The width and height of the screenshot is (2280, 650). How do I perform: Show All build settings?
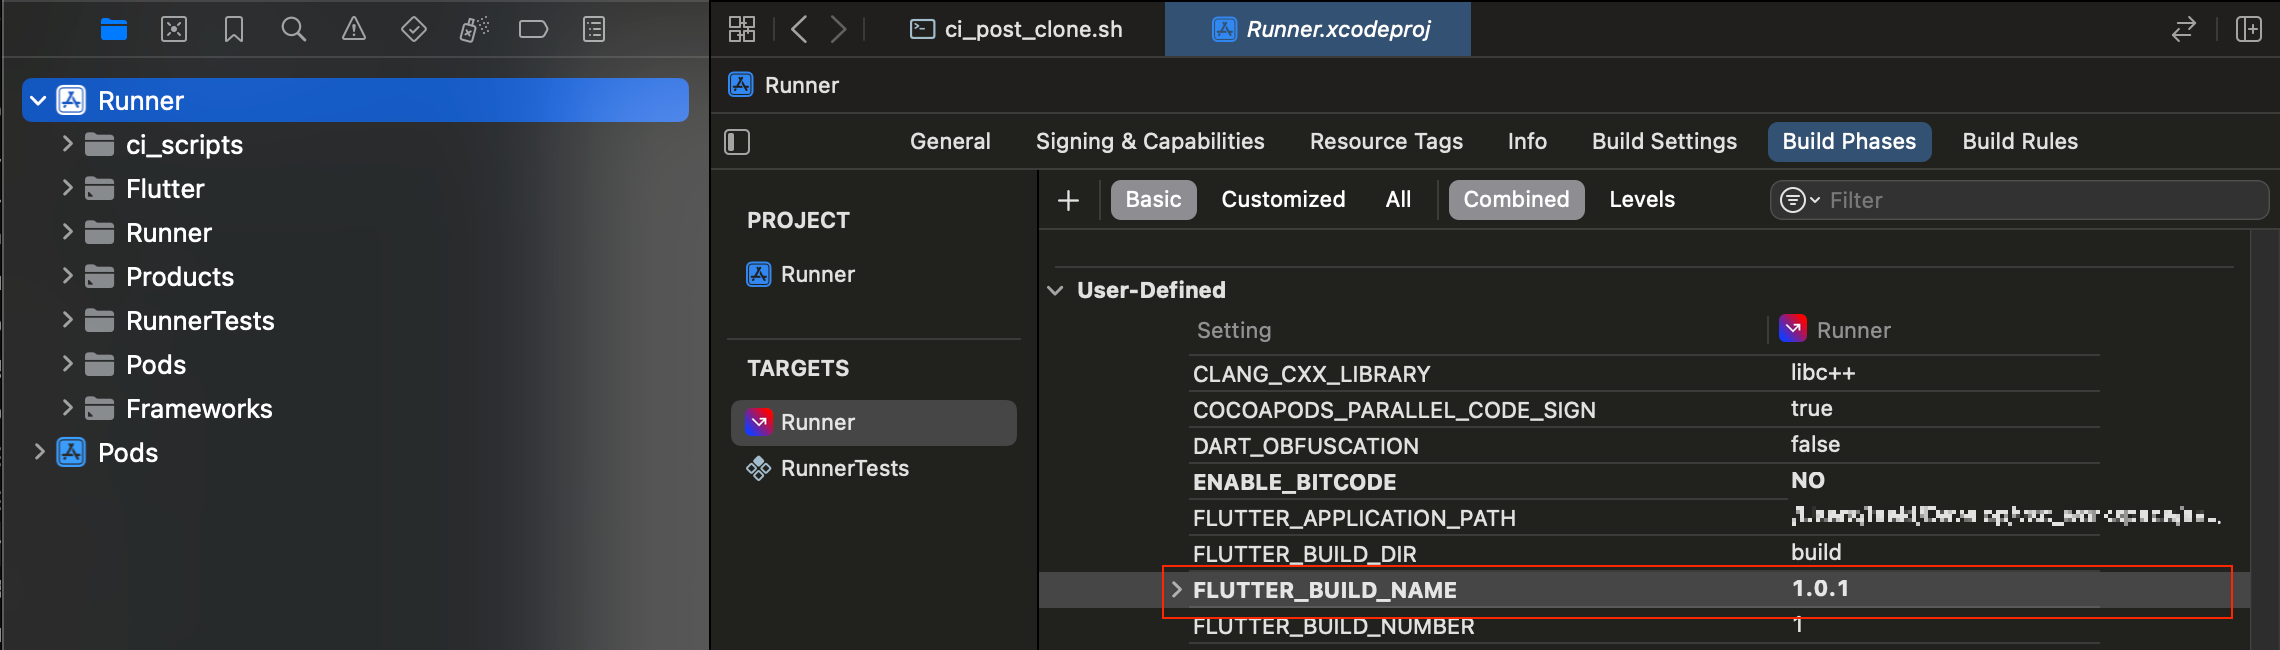(1398, 200)
